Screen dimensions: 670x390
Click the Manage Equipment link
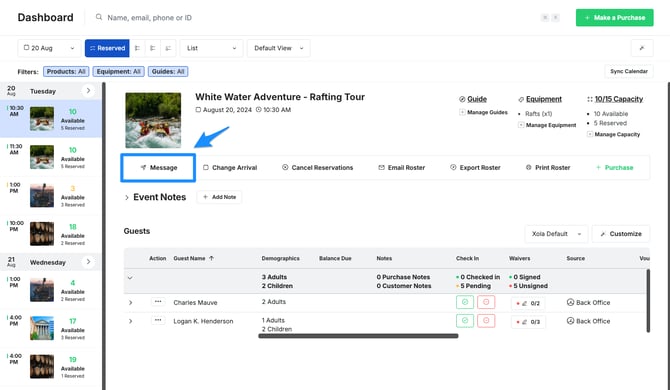tap(547, 125)
